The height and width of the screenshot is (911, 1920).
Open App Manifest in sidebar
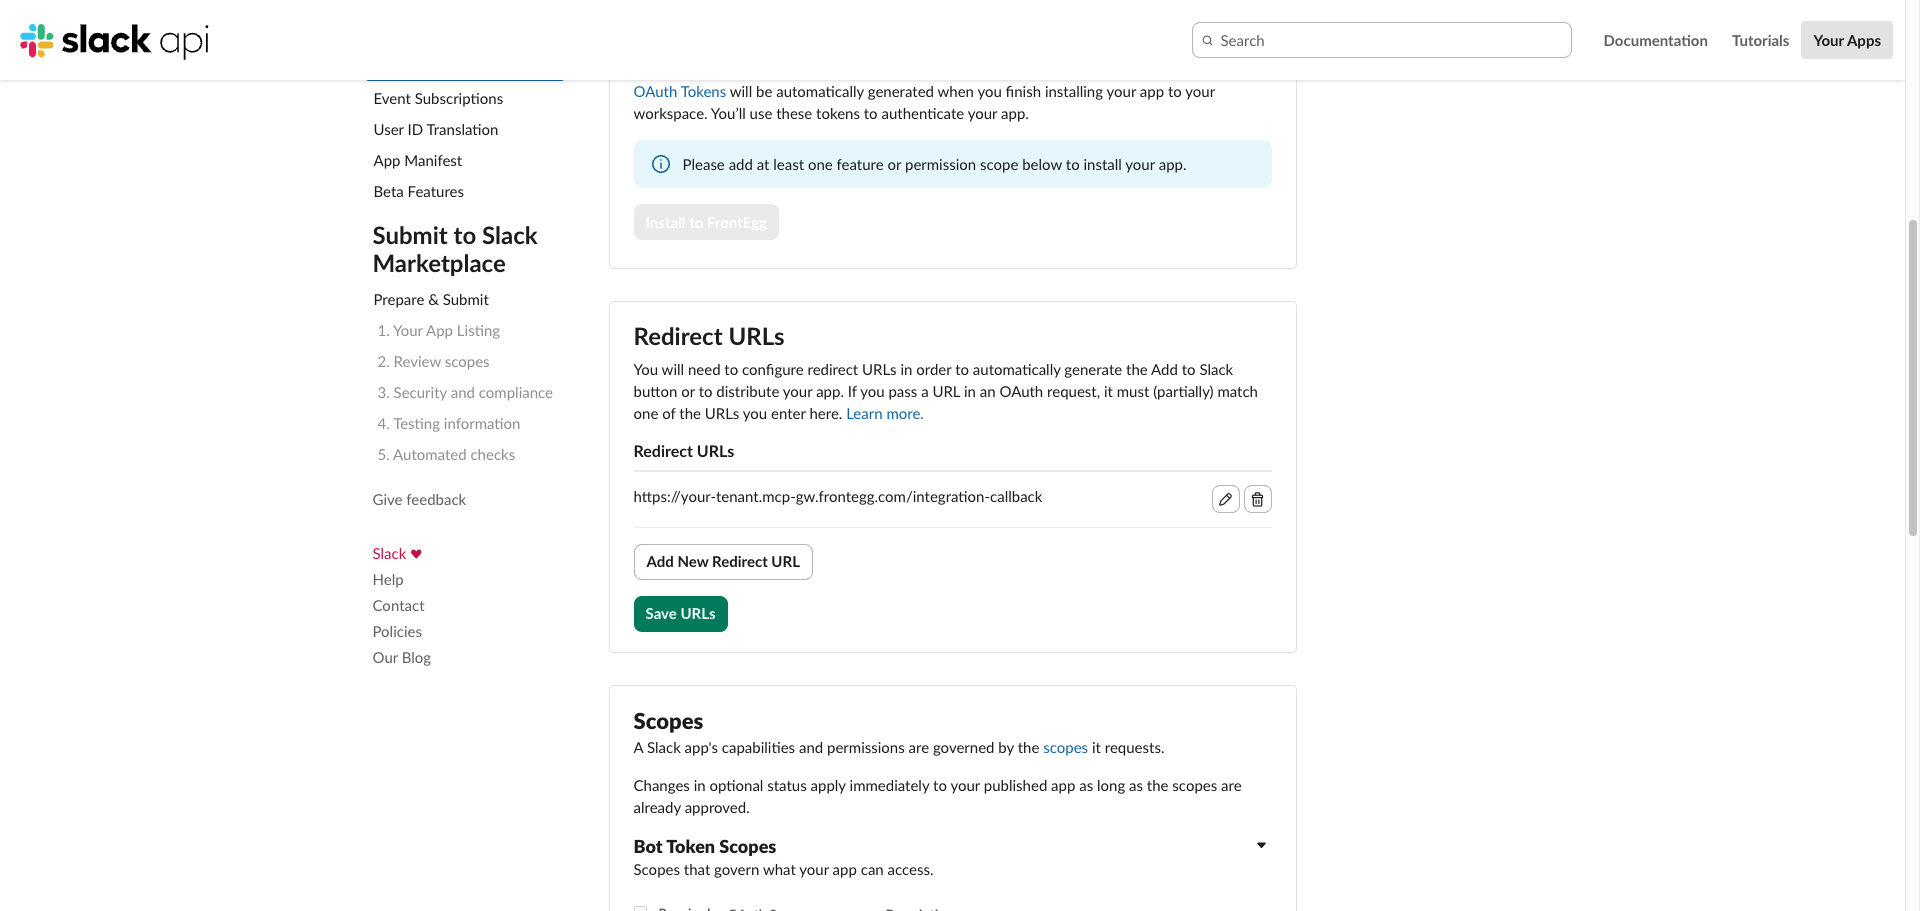pos(418,161)
